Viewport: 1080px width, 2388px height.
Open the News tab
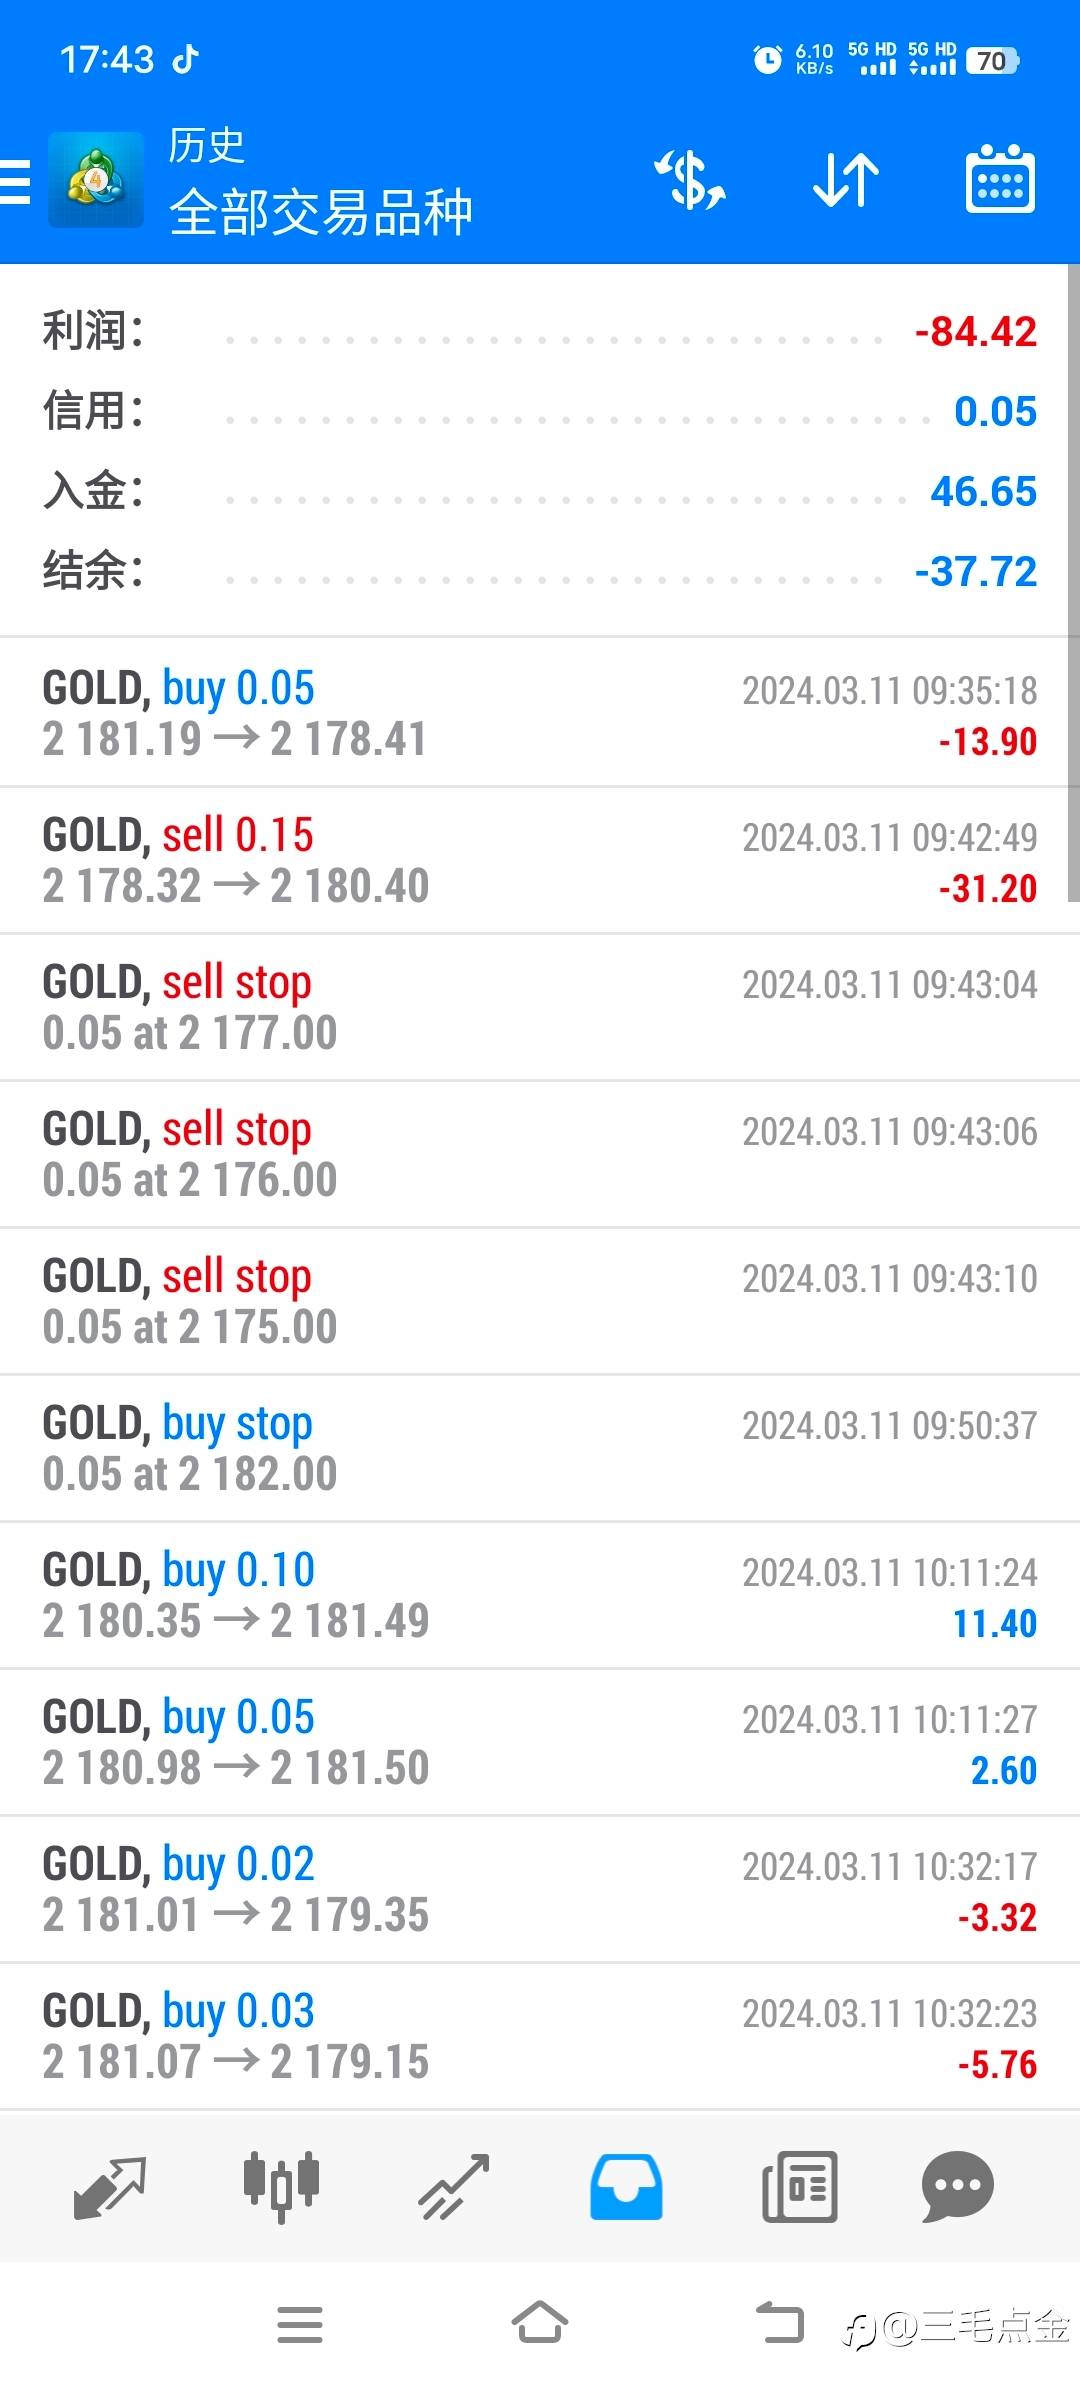pyautogui.click(x=799, y=2187)
